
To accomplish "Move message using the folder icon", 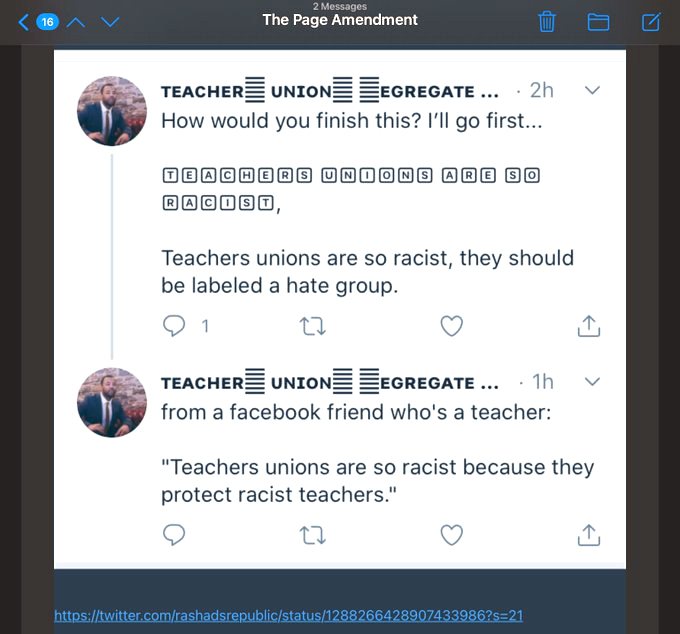I will click(x=598, y=21).
